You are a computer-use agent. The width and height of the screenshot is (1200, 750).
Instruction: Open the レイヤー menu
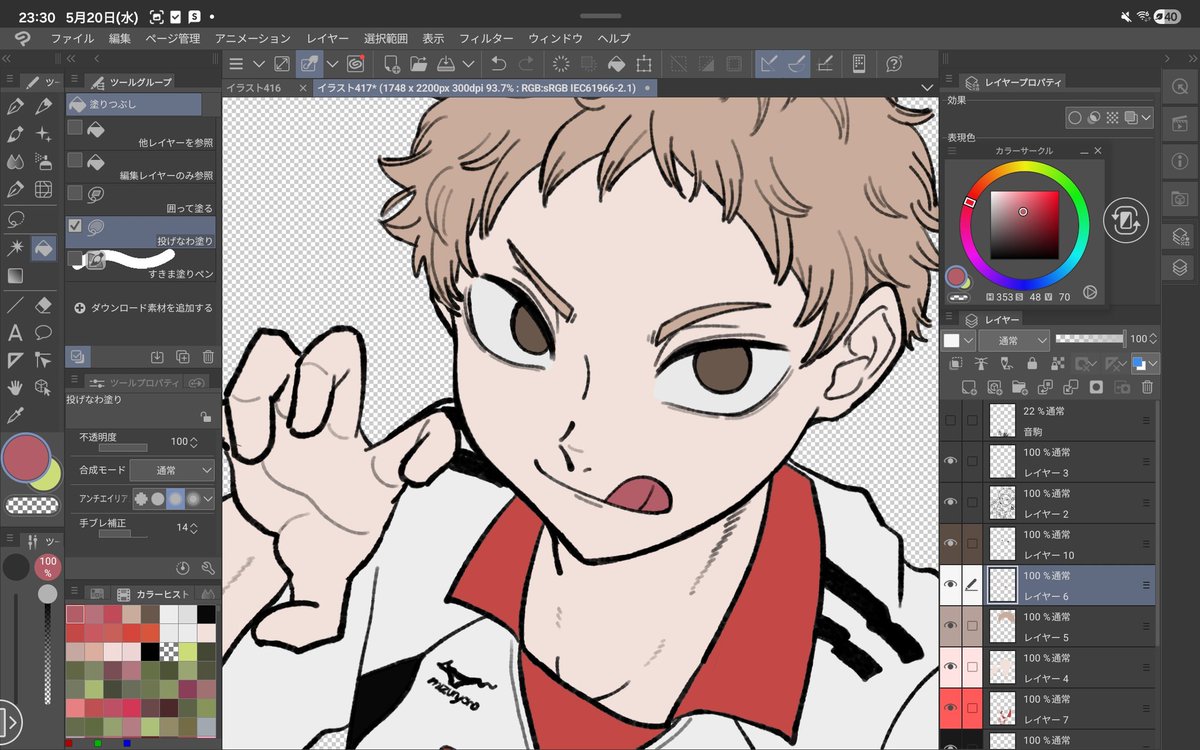pos(328,38)
